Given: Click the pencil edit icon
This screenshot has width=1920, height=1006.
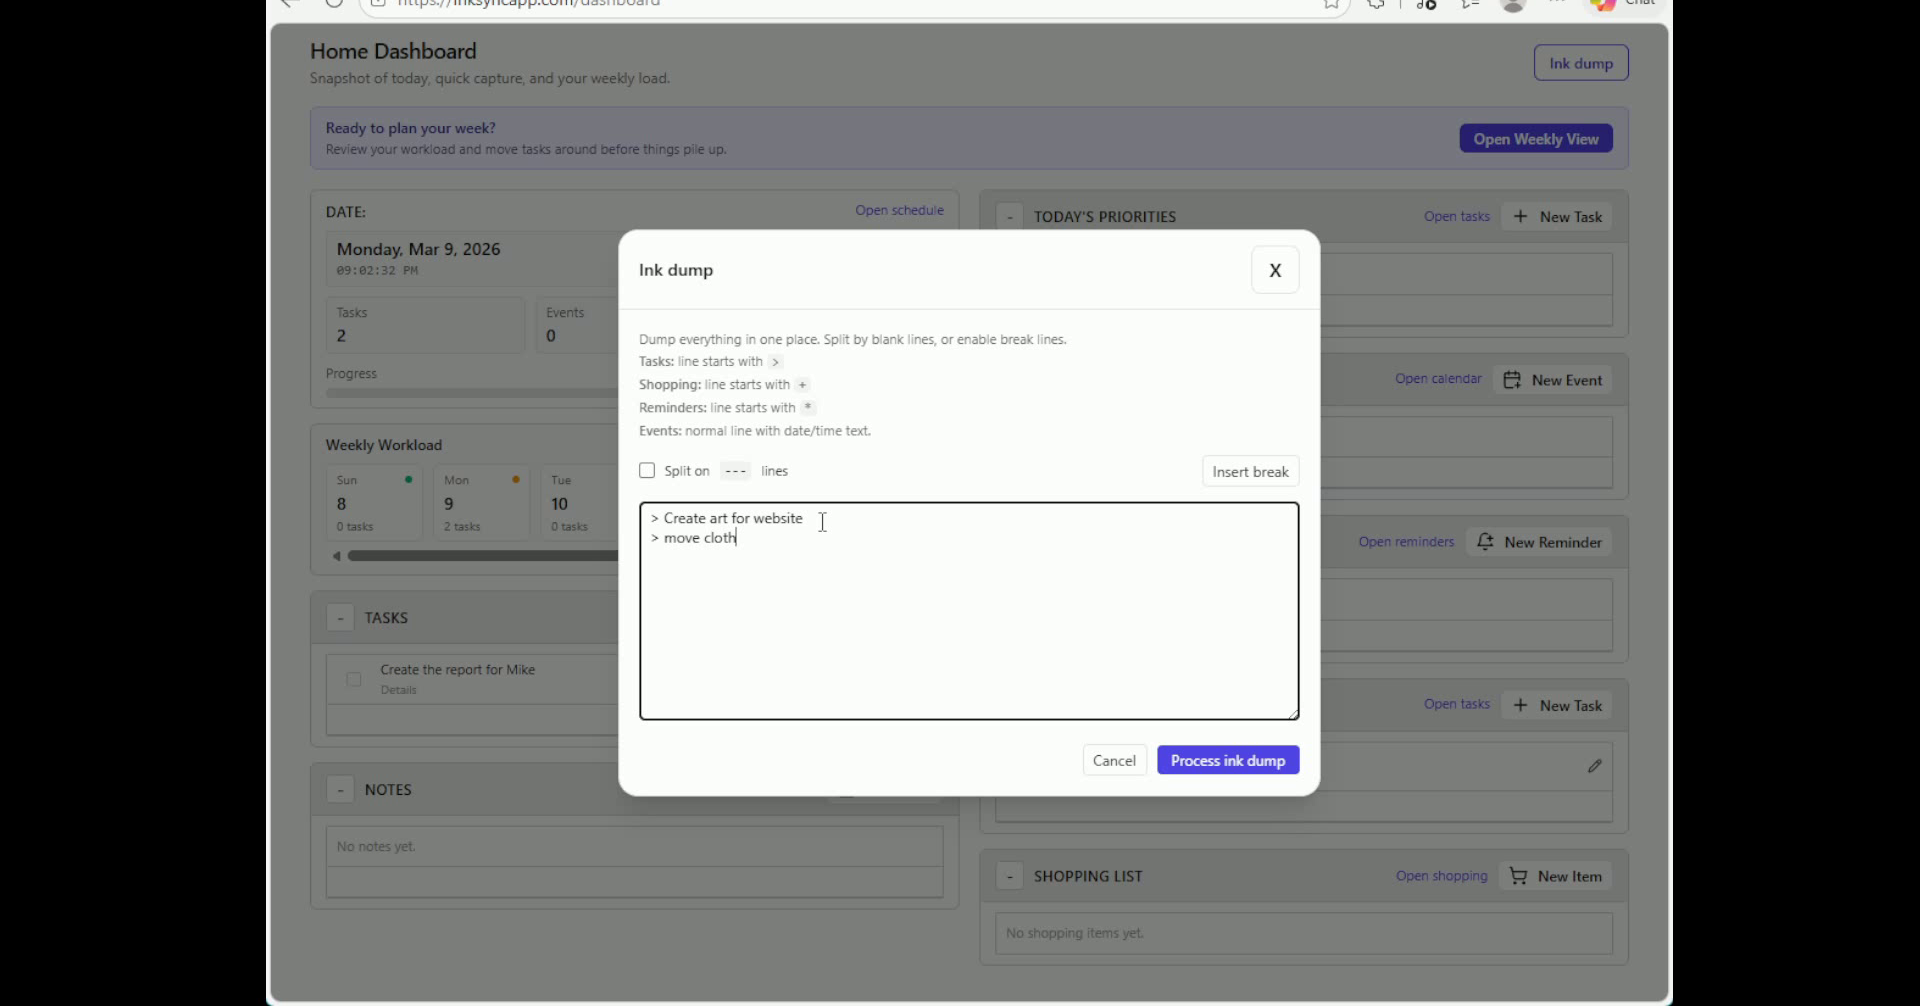Looking at the screenshot, I should [1594, 766].
